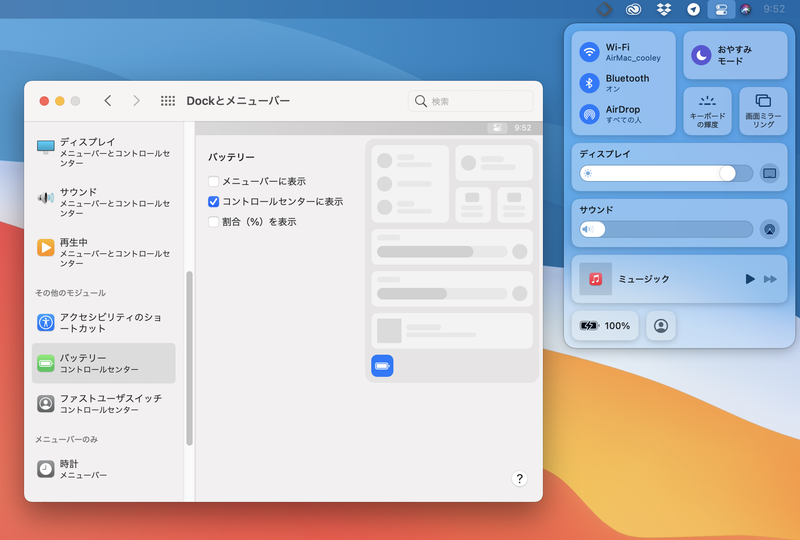Click the 9:52 clock in menu bar
Image resolution: width=800 pixels, height=540 pixels.
(774, 9)
